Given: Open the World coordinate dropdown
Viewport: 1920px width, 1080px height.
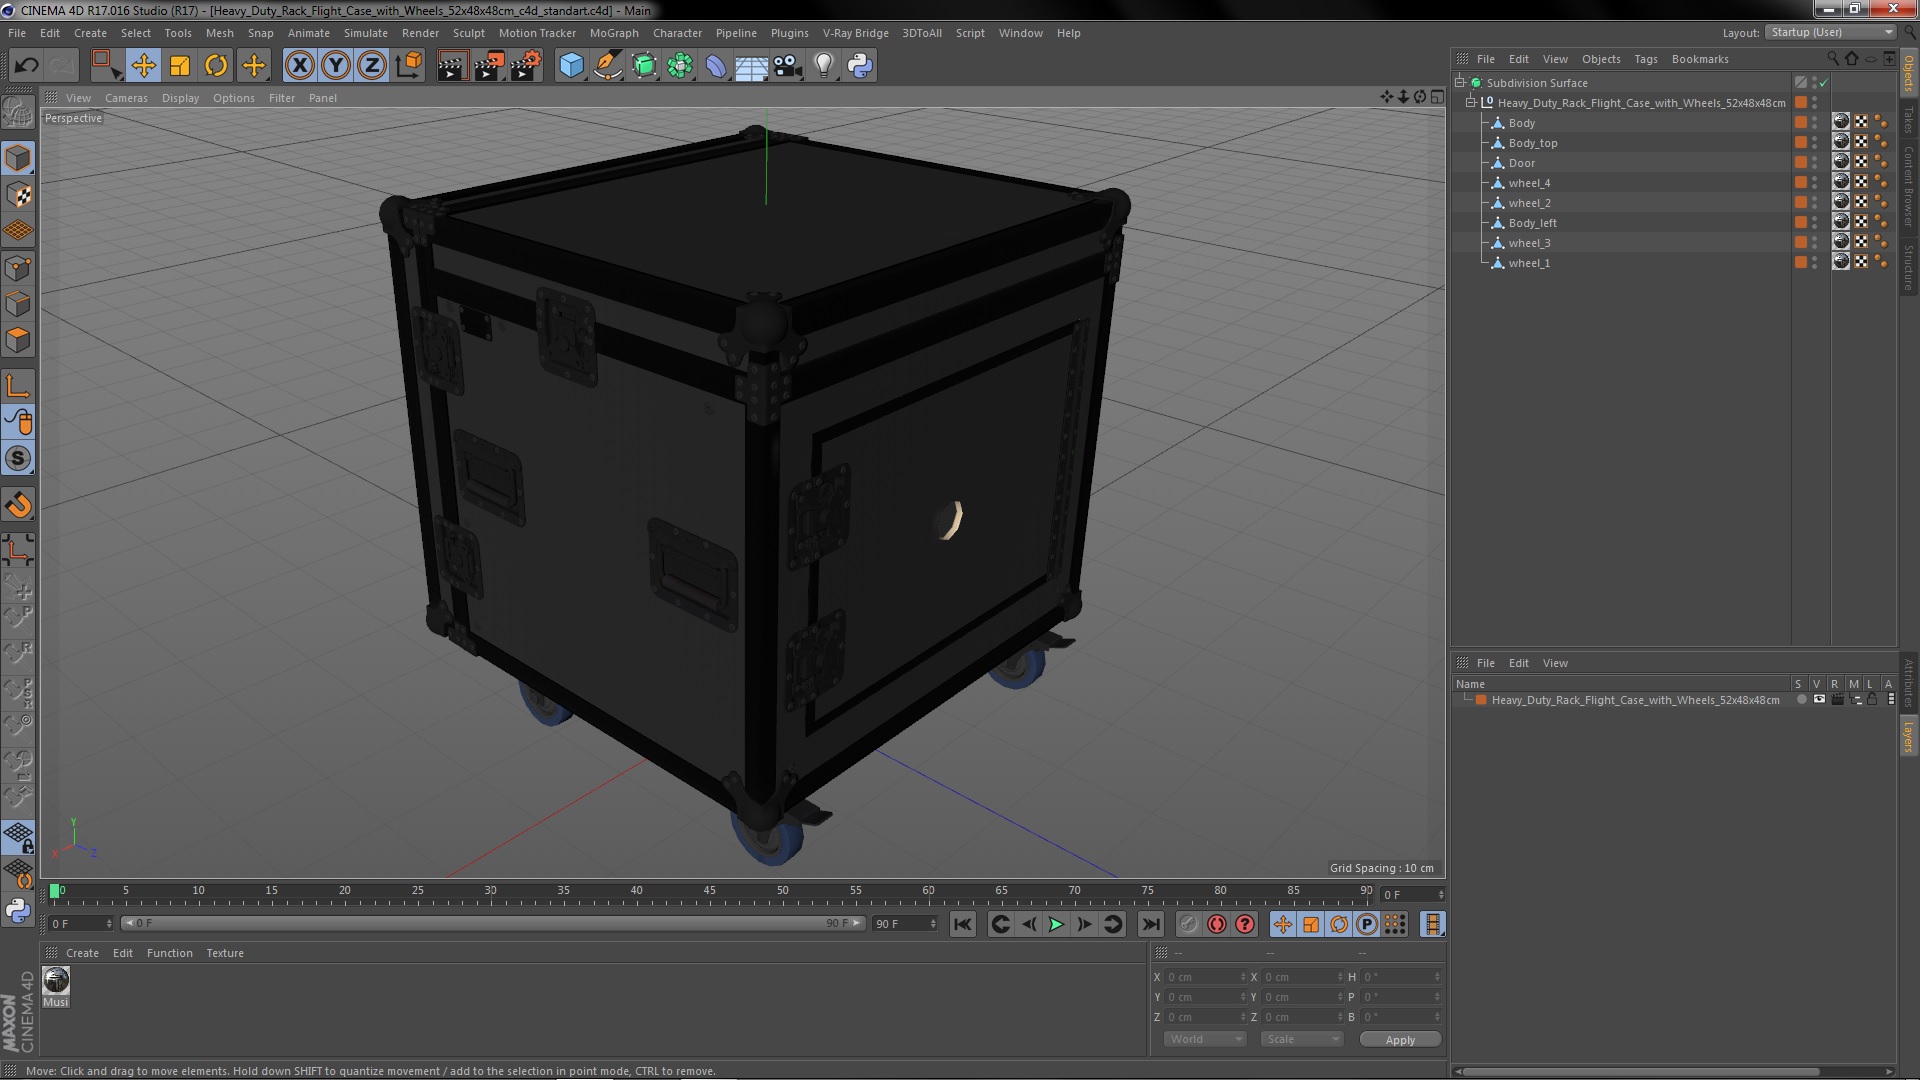Looking at the screenshot, I should (1204, 1039).
